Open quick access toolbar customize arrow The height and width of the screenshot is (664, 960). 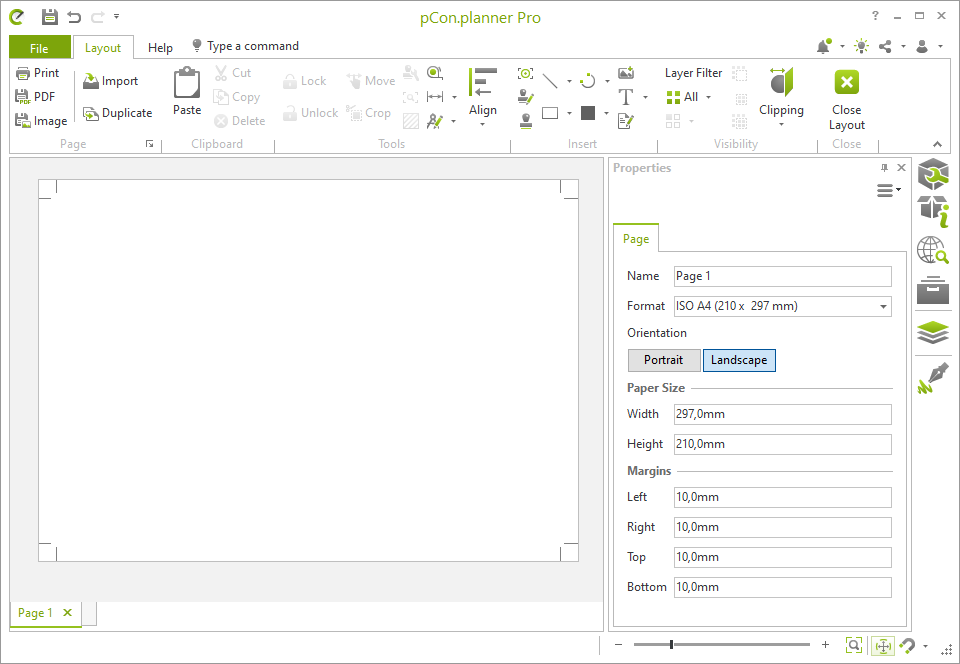tap(116, 17)
